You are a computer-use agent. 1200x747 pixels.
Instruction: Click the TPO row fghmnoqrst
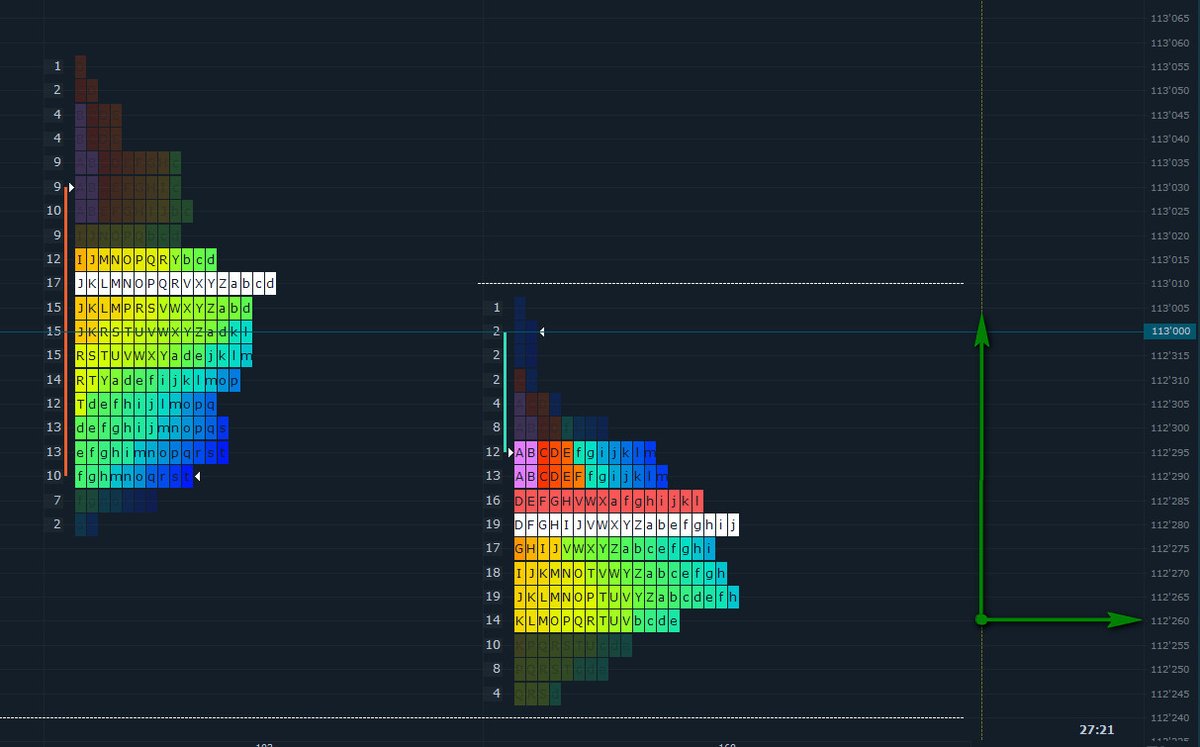point(134,476)
